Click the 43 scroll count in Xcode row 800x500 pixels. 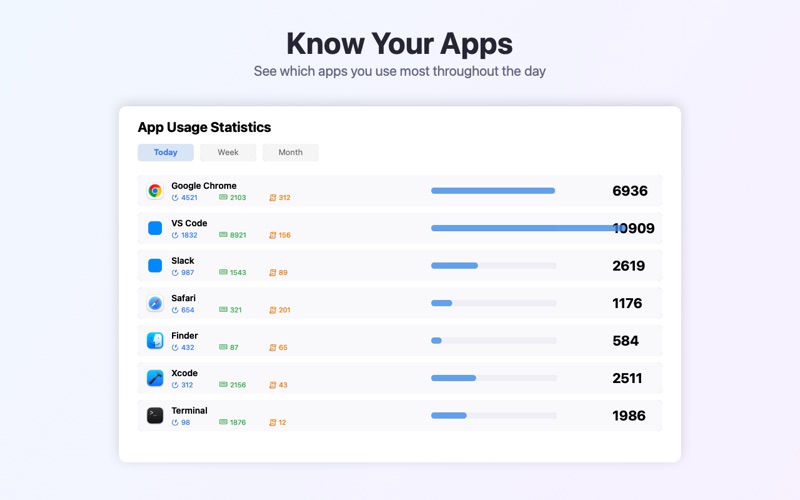tap(283, 385)
